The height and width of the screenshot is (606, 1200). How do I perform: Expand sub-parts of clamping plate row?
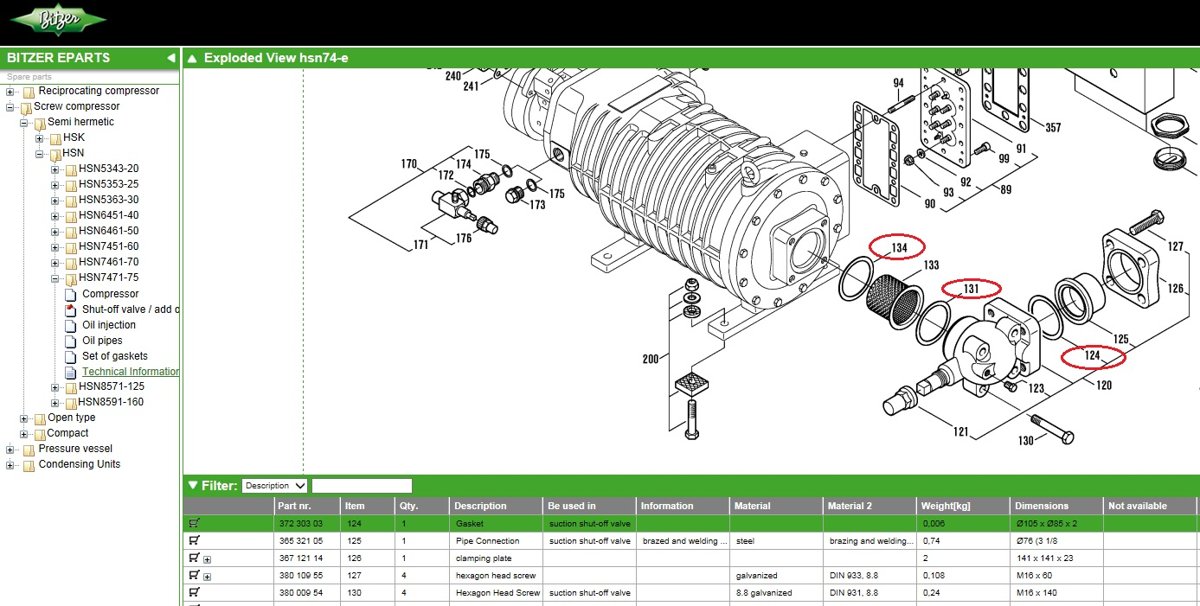tap(207, 559)
